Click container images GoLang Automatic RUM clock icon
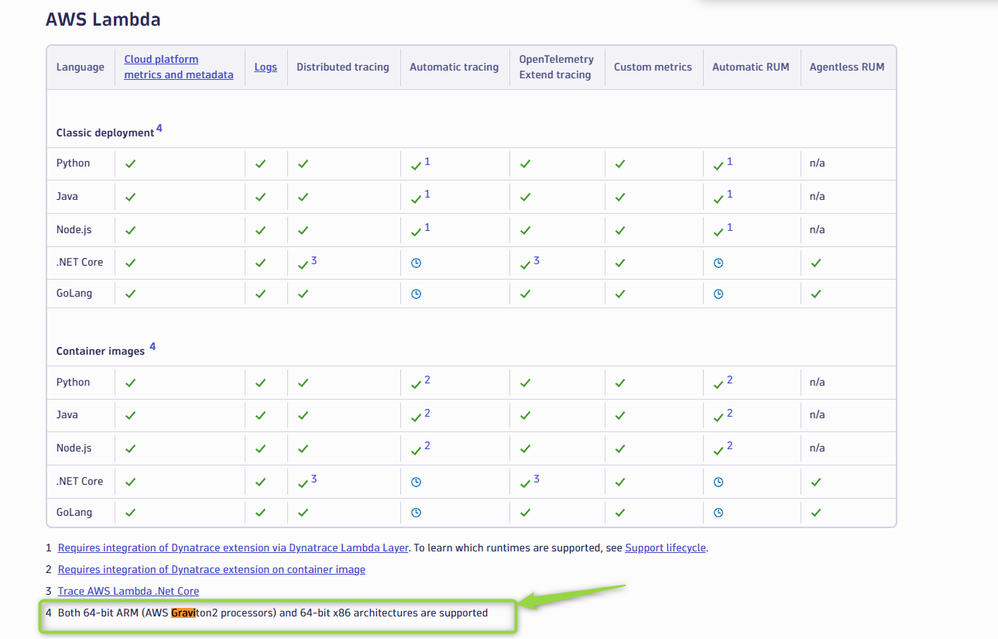Viewport: 998px width, 639px height. 718,513
